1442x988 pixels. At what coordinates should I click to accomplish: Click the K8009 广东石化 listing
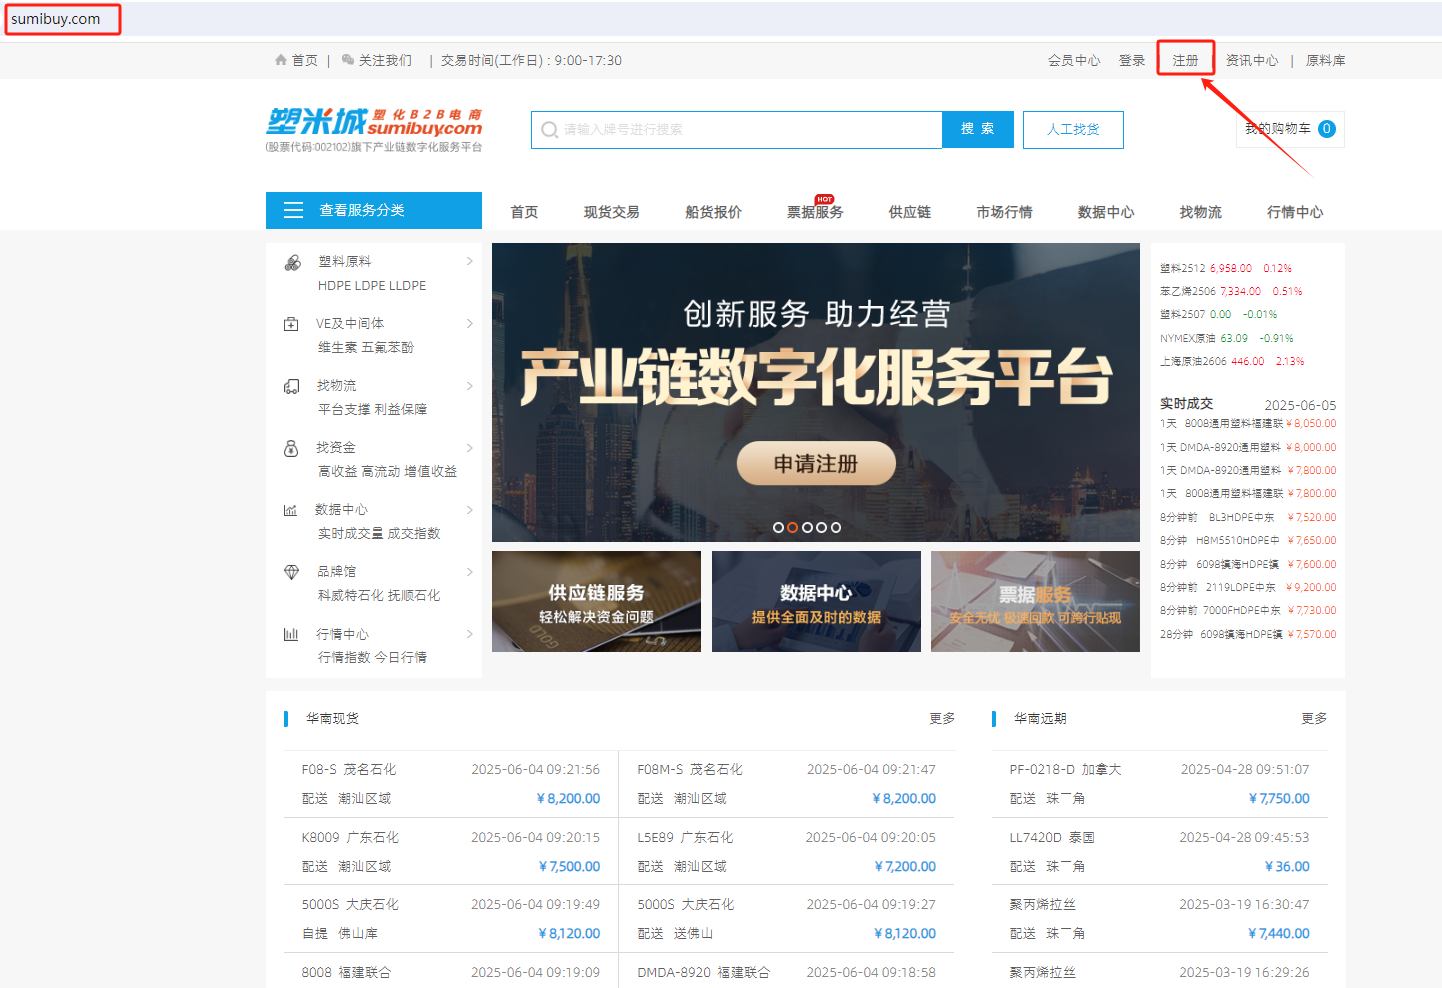[x=451, y=852]
